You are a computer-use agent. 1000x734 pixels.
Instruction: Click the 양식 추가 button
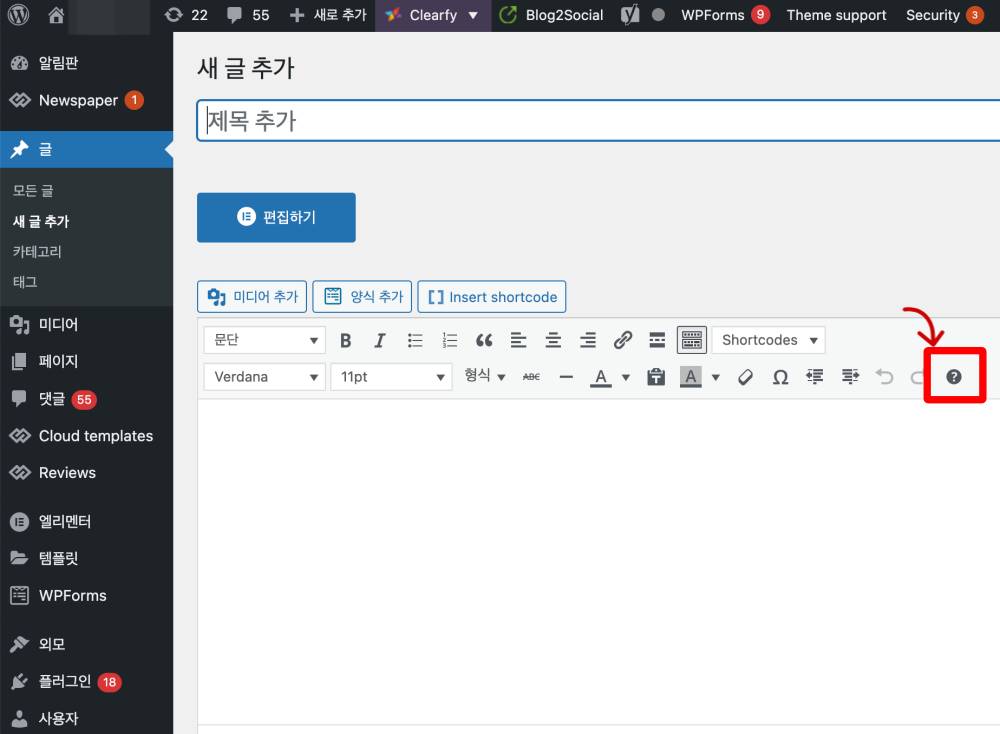coord(362,297)
